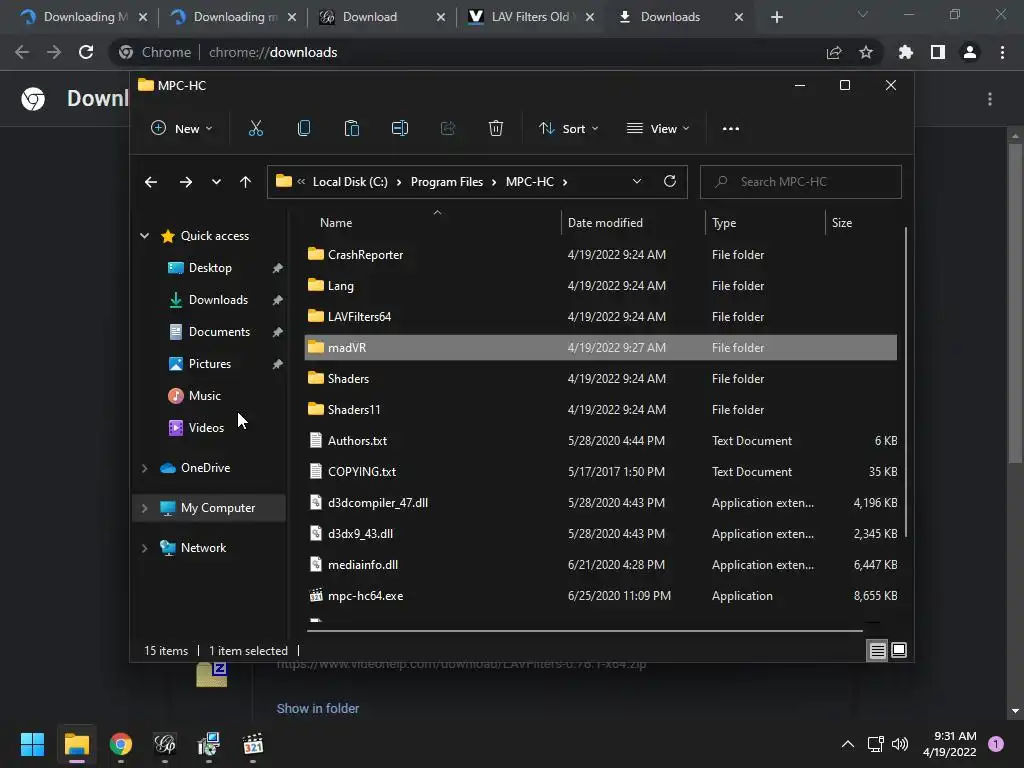Screen dimensions: 1024x768
Task: Click the Share icon in Explorer toolbar
Action: coord(448,129)
